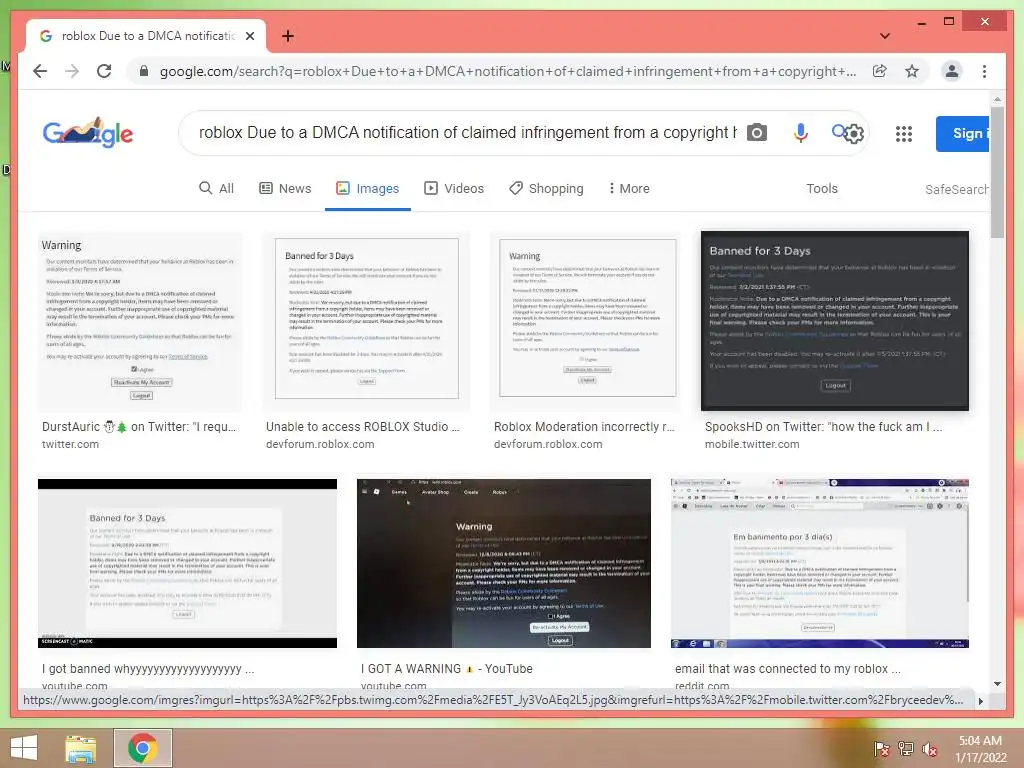Open Chrome profile avatar menu
The height and width of the screenshot is (768, 1024).
pyautogui.click(x=952, y=71)
